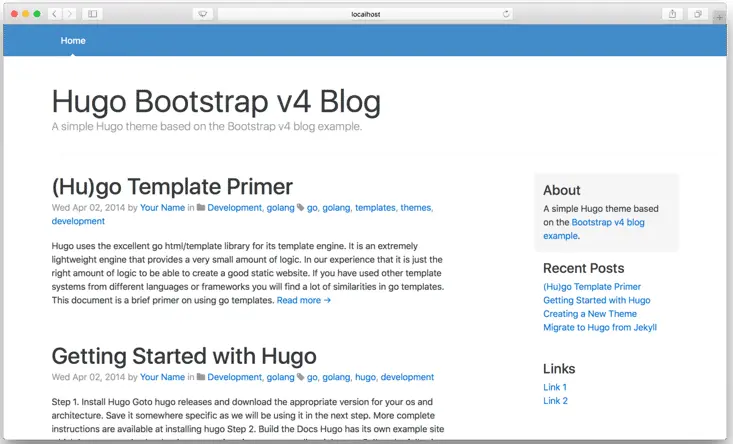Open the (Hu)go Template Primer post heading

(x=172, y=186)
